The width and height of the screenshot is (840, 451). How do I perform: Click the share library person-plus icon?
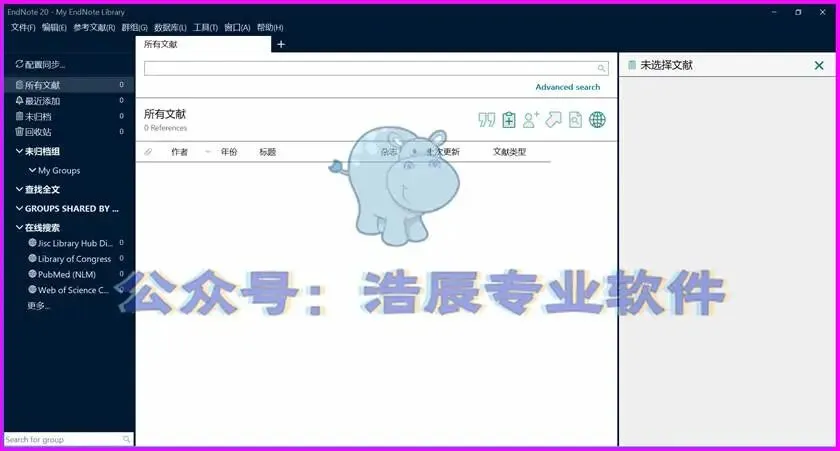(531, 119)
